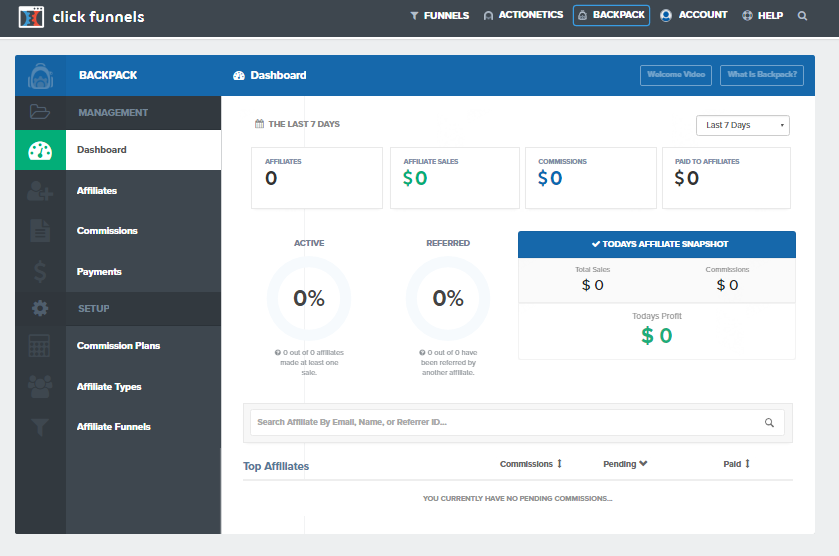Open the Funnels menu
This screenshot has width=839, height=556.
(440, 16)
